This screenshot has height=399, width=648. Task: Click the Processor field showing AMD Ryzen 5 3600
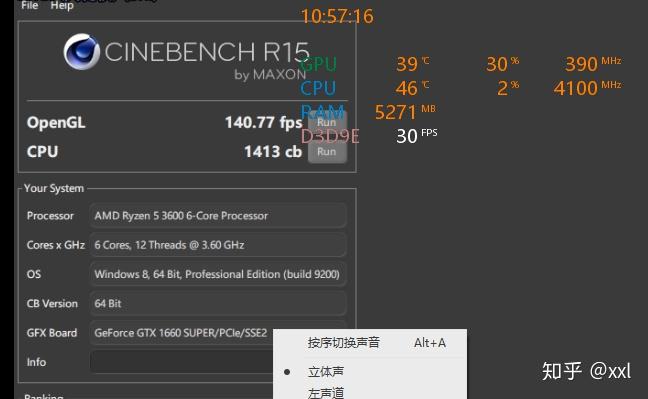click(218, 215)
